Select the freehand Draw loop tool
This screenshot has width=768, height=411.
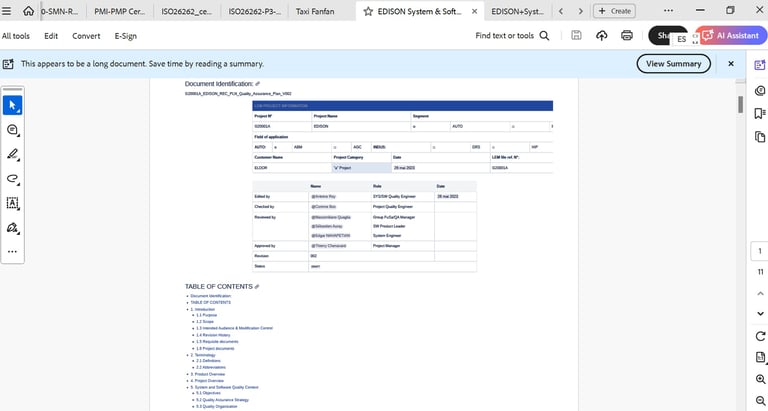(12, 179)
